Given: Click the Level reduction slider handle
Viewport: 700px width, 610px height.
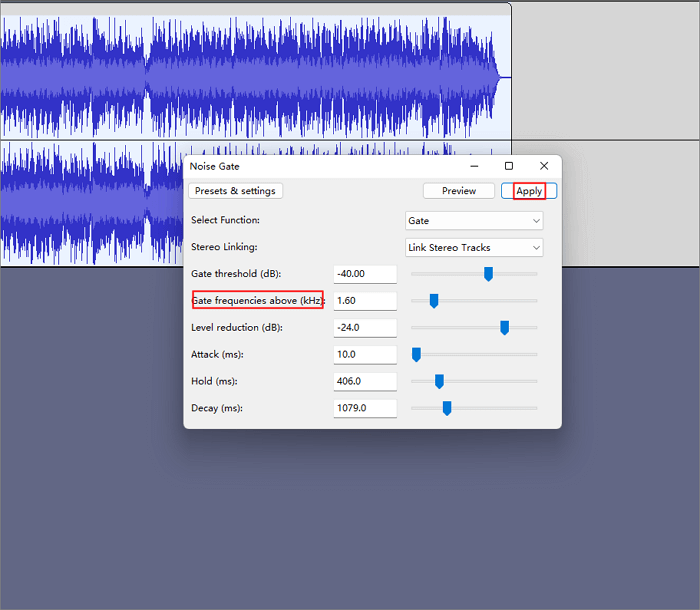Looking at the screenshot, I should click(504, 327).
